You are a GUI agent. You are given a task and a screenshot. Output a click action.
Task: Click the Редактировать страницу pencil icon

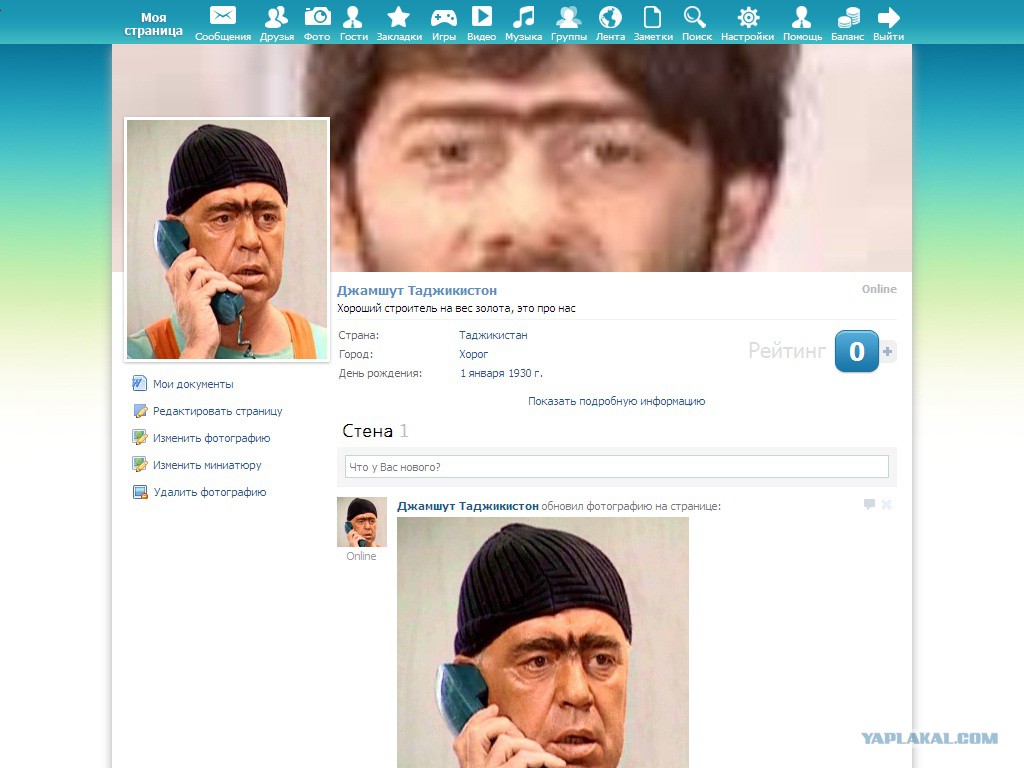[x=140, y=411]
